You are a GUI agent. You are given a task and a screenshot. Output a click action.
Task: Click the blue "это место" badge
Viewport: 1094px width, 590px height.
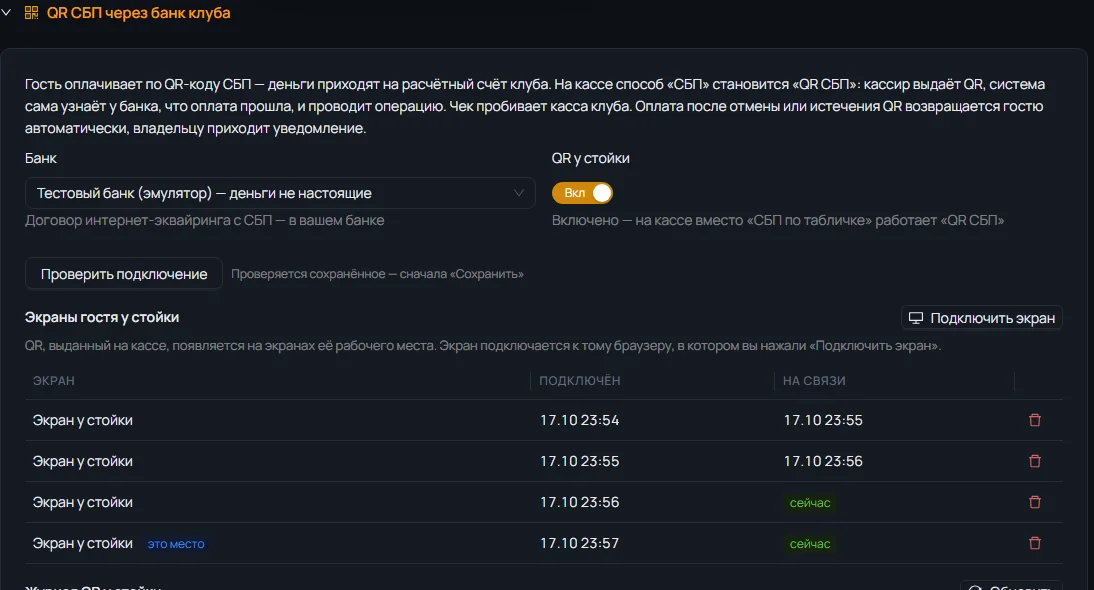pyautogui.click(x=176, y=544)
